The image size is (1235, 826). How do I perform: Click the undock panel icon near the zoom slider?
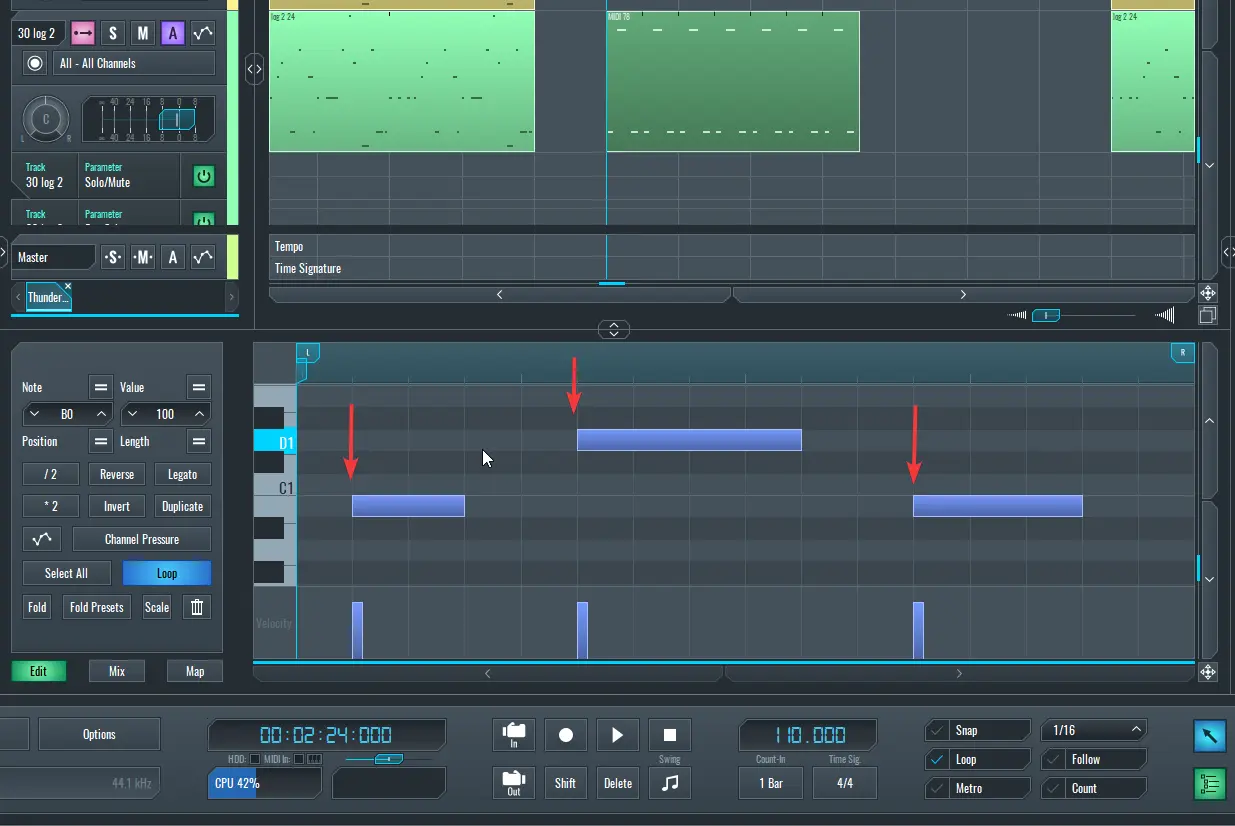pyautogui.click(x=1207, y=315)
